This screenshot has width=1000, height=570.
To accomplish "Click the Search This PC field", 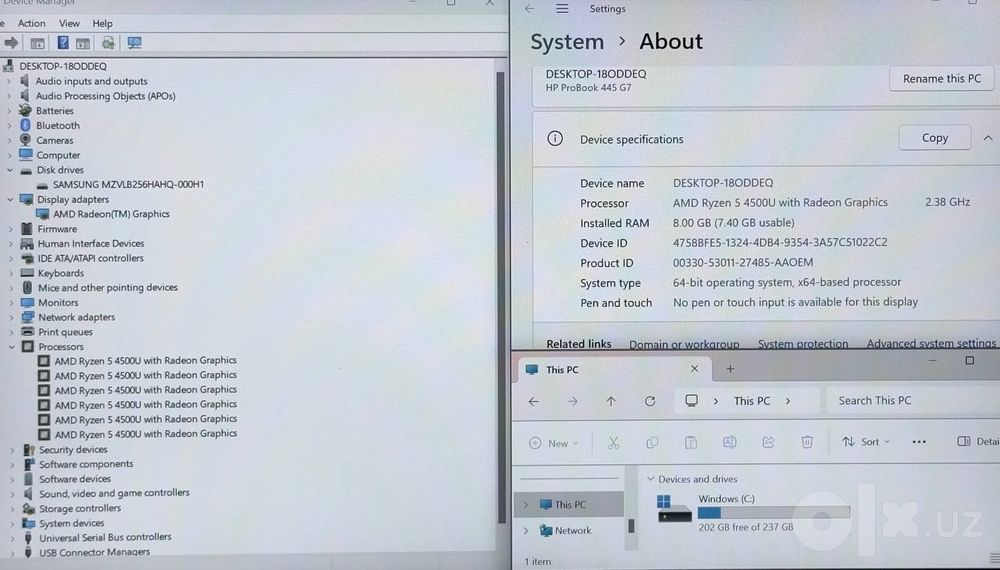I will [x=913, y=400].
